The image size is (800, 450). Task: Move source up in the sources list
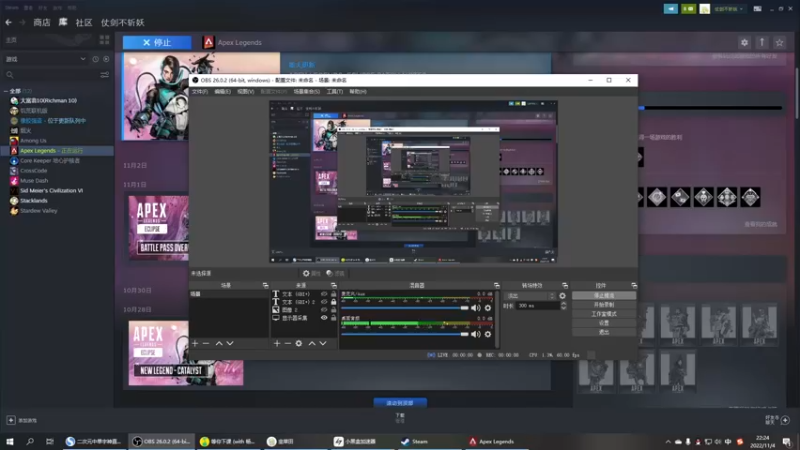[x=312, y=343]
